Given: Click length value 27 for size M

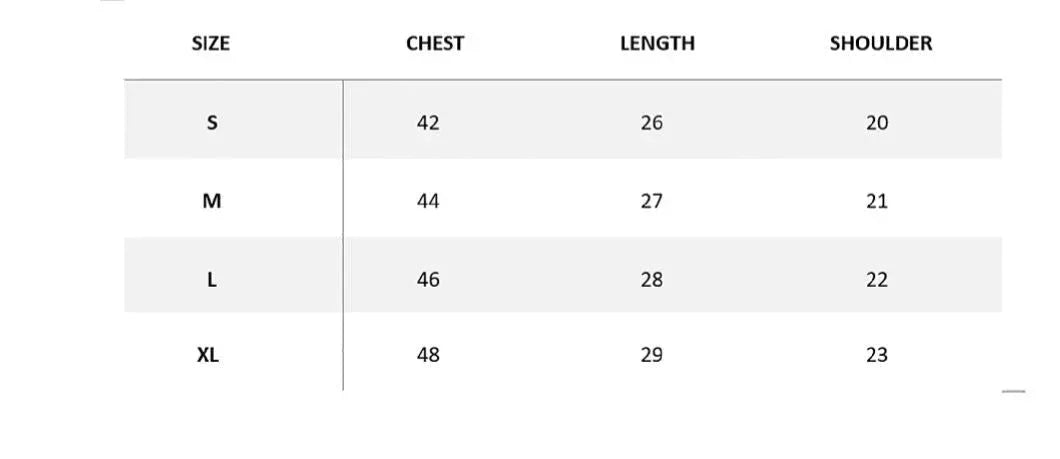Looking at the screenshot, I should coord(652,201).
